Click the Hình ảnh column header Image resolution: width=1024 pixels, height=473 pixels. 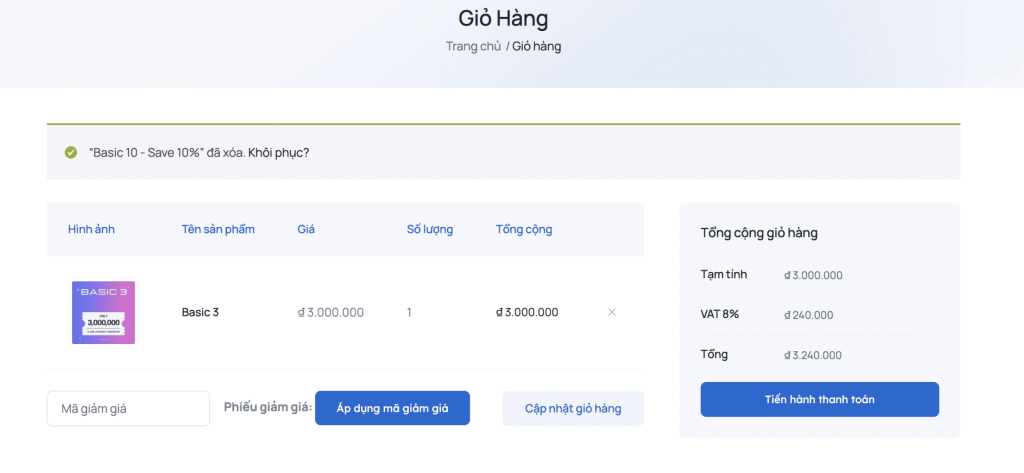pyautogui.click(x=91, y=229)
